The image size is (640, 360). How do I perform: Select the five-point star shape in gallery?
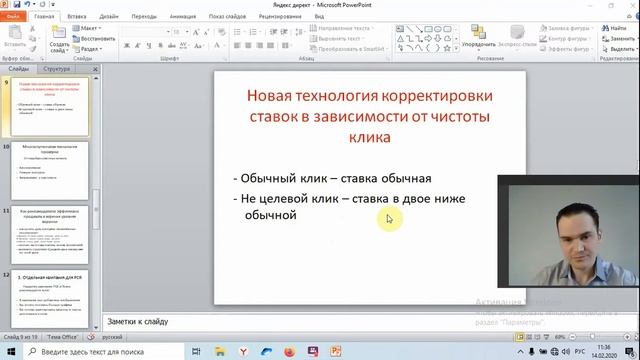coord(447,48)
